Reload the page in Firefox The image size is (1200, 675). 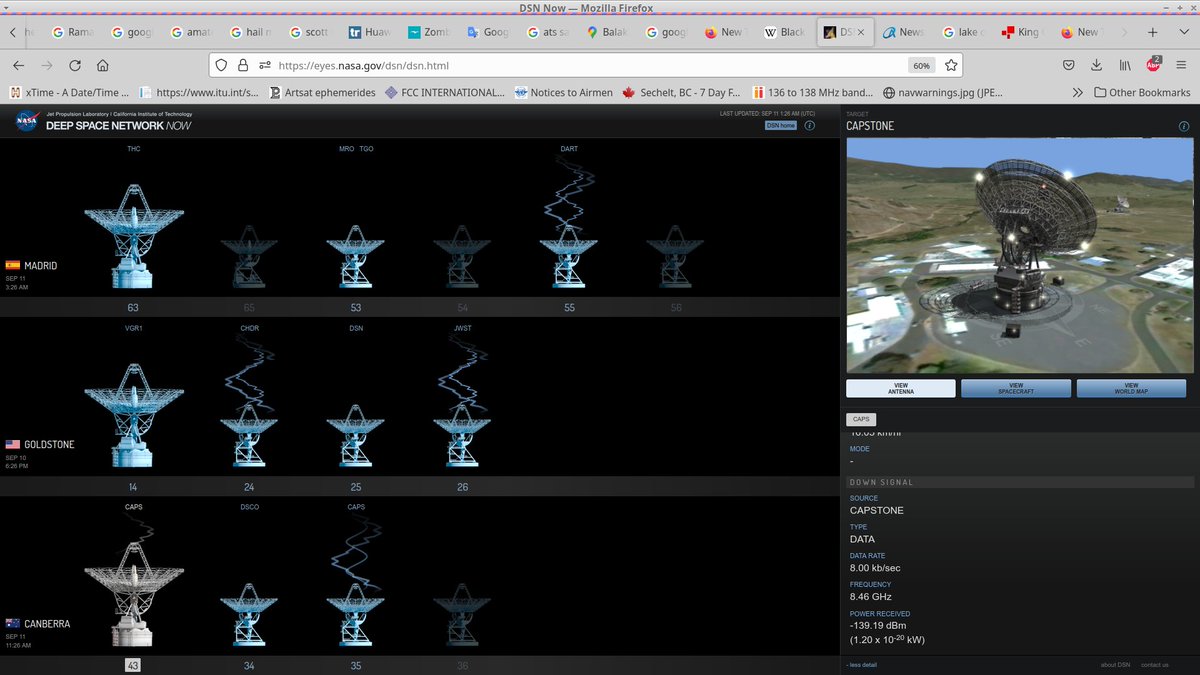[x=75, y=65]
